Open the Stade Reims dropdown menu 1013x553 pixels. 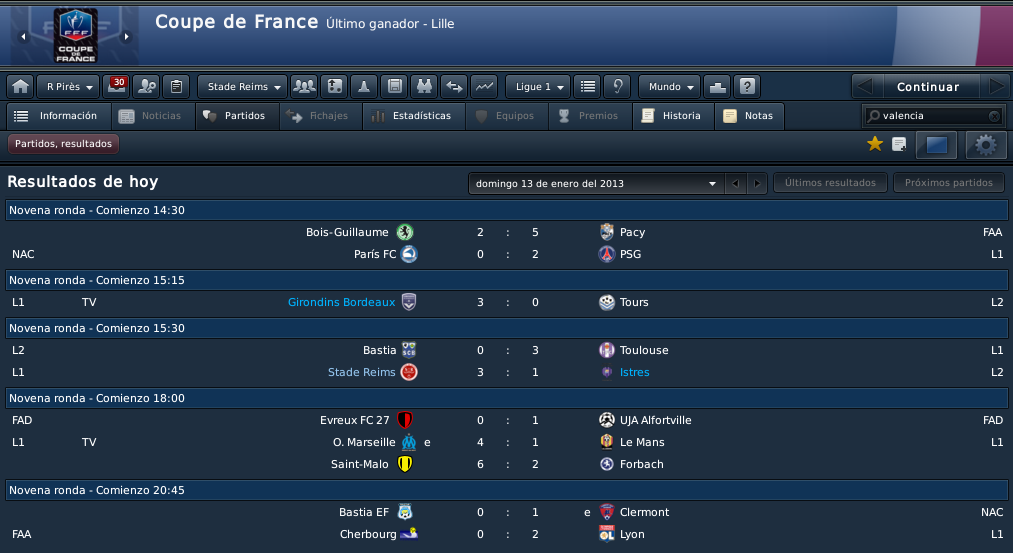click(x=243, y=86)
